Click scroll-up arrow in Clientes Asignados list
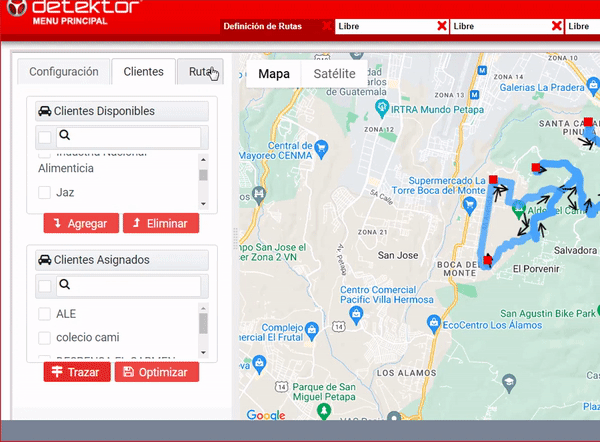 click(203, 308)
